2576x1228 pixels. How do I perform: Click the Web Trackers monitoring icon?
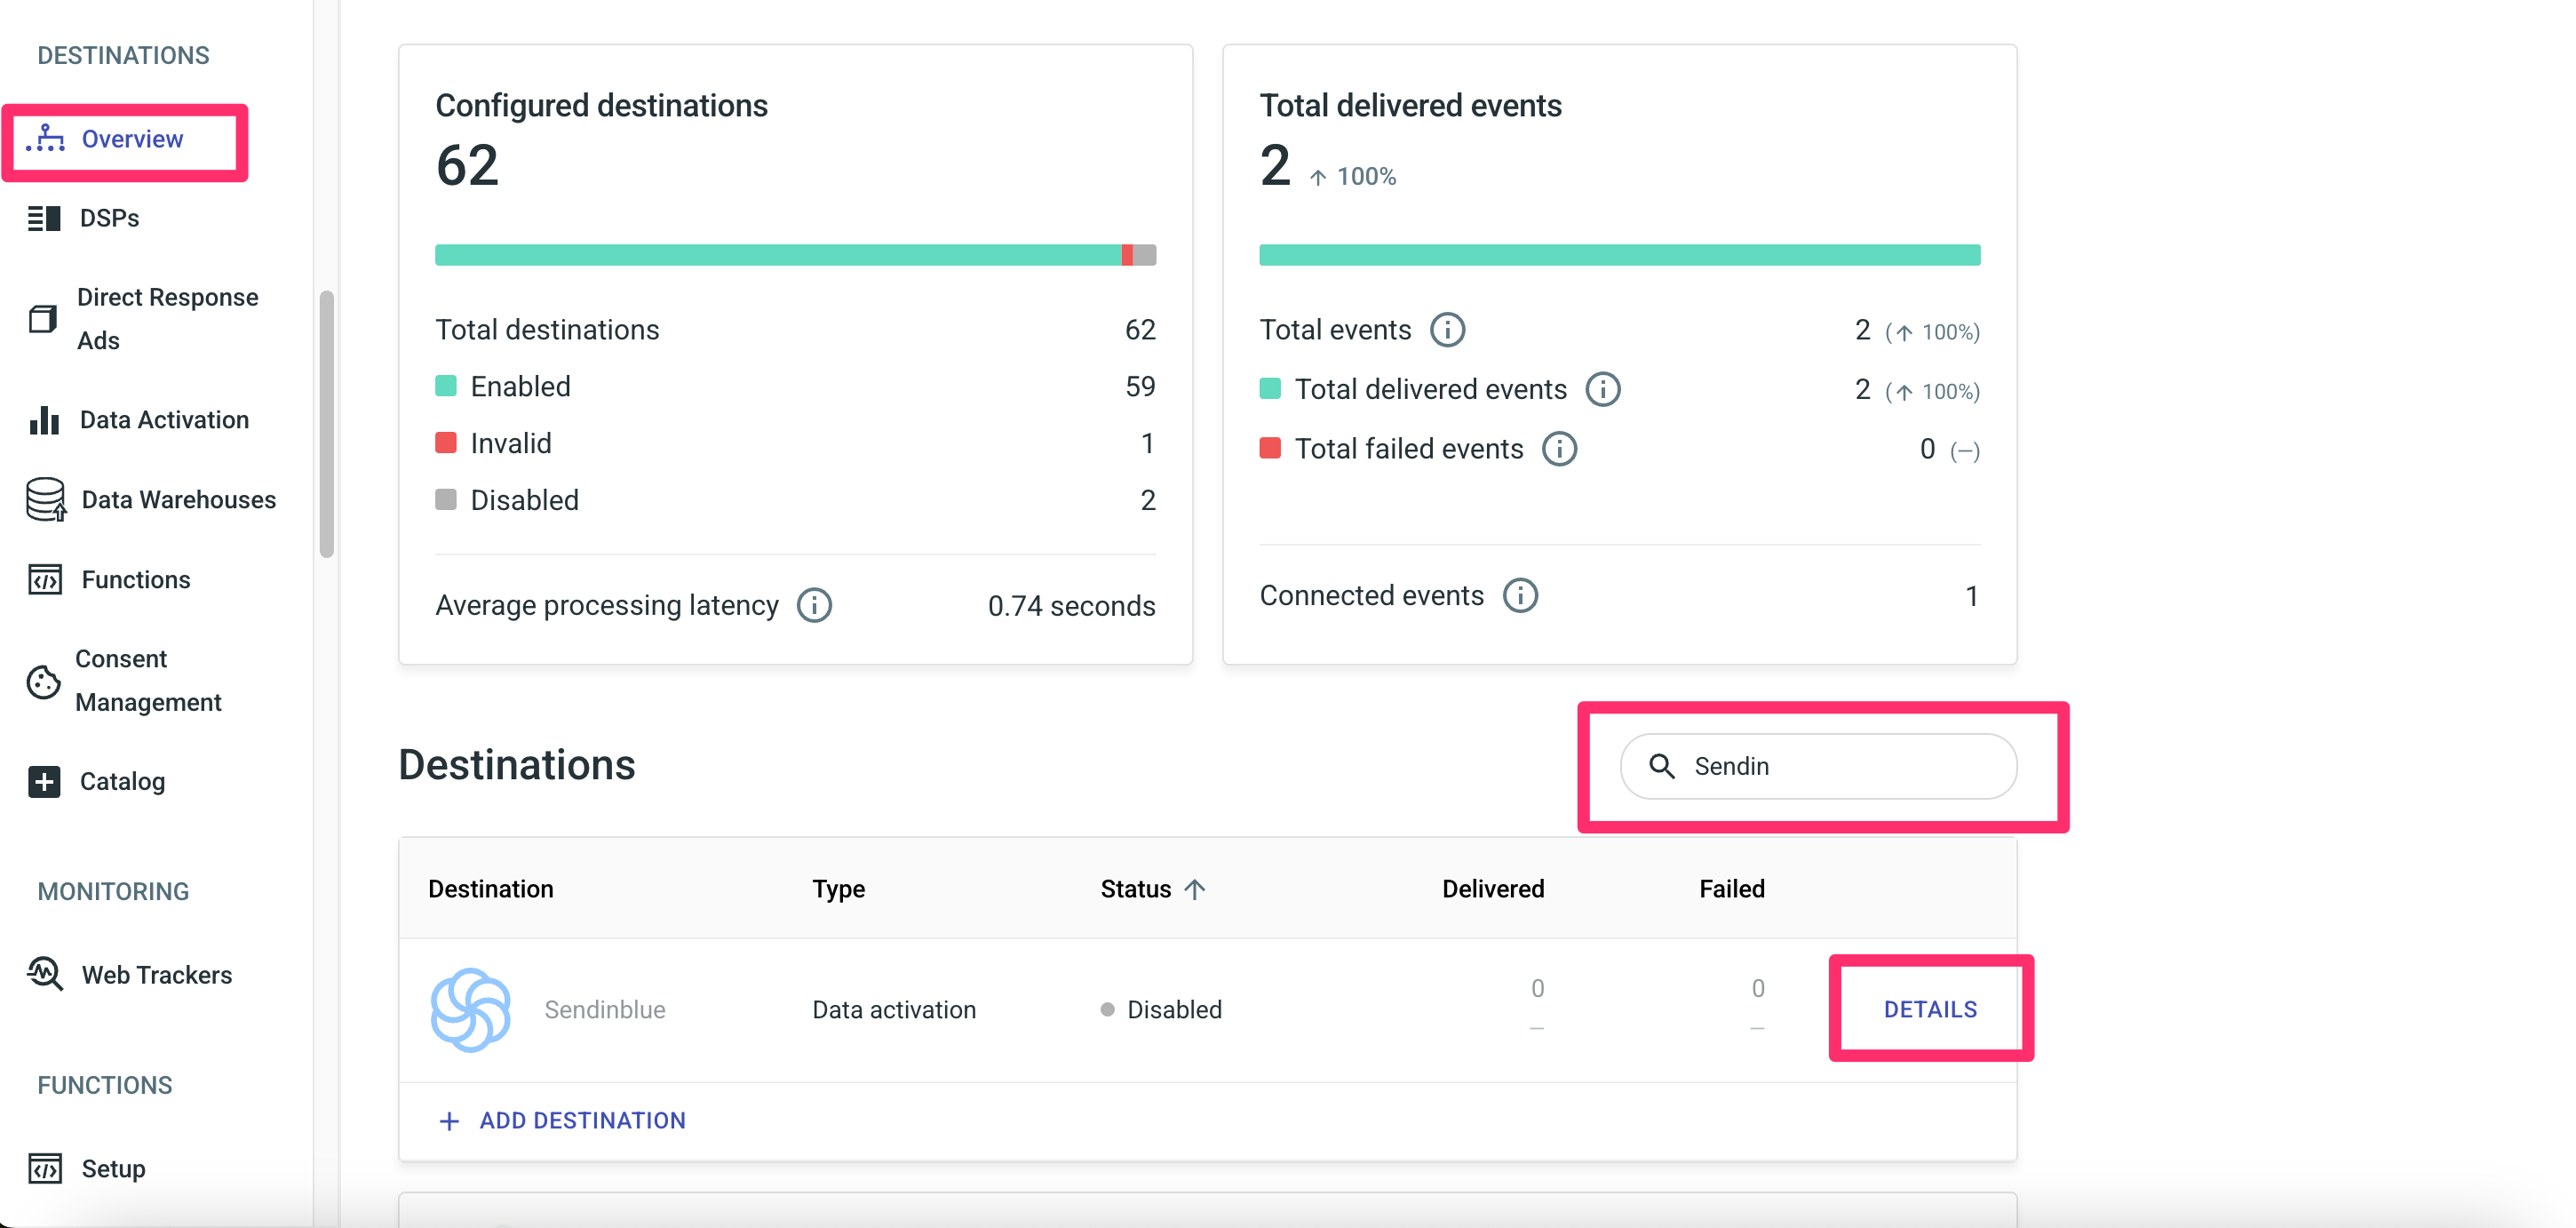pos(45,974)
